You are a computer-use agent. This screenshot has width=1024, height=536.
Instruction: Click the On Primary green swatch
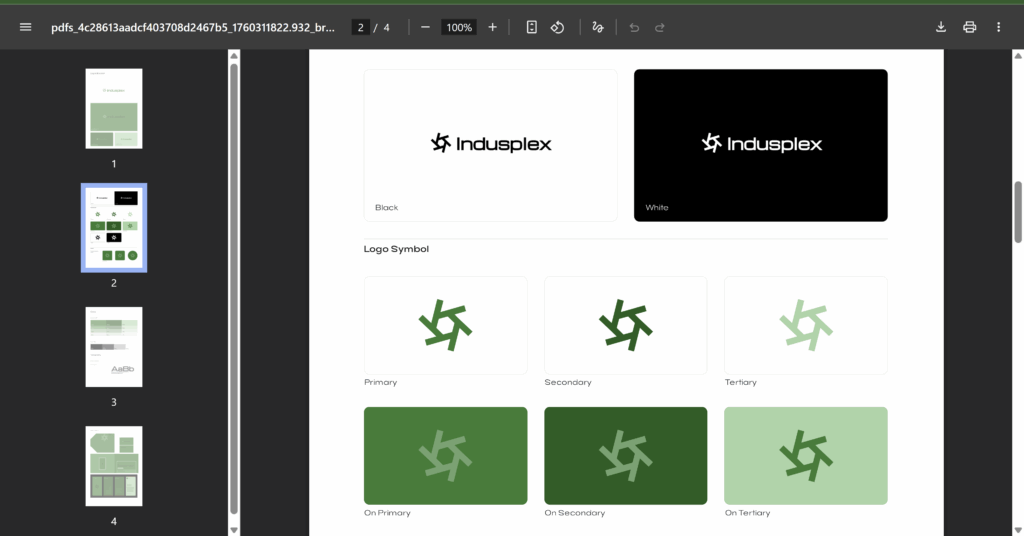point(445,455)
